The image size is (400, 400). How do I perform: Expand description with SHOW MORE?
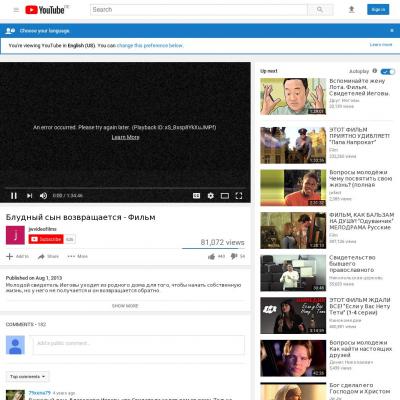(x=125, y=306)
